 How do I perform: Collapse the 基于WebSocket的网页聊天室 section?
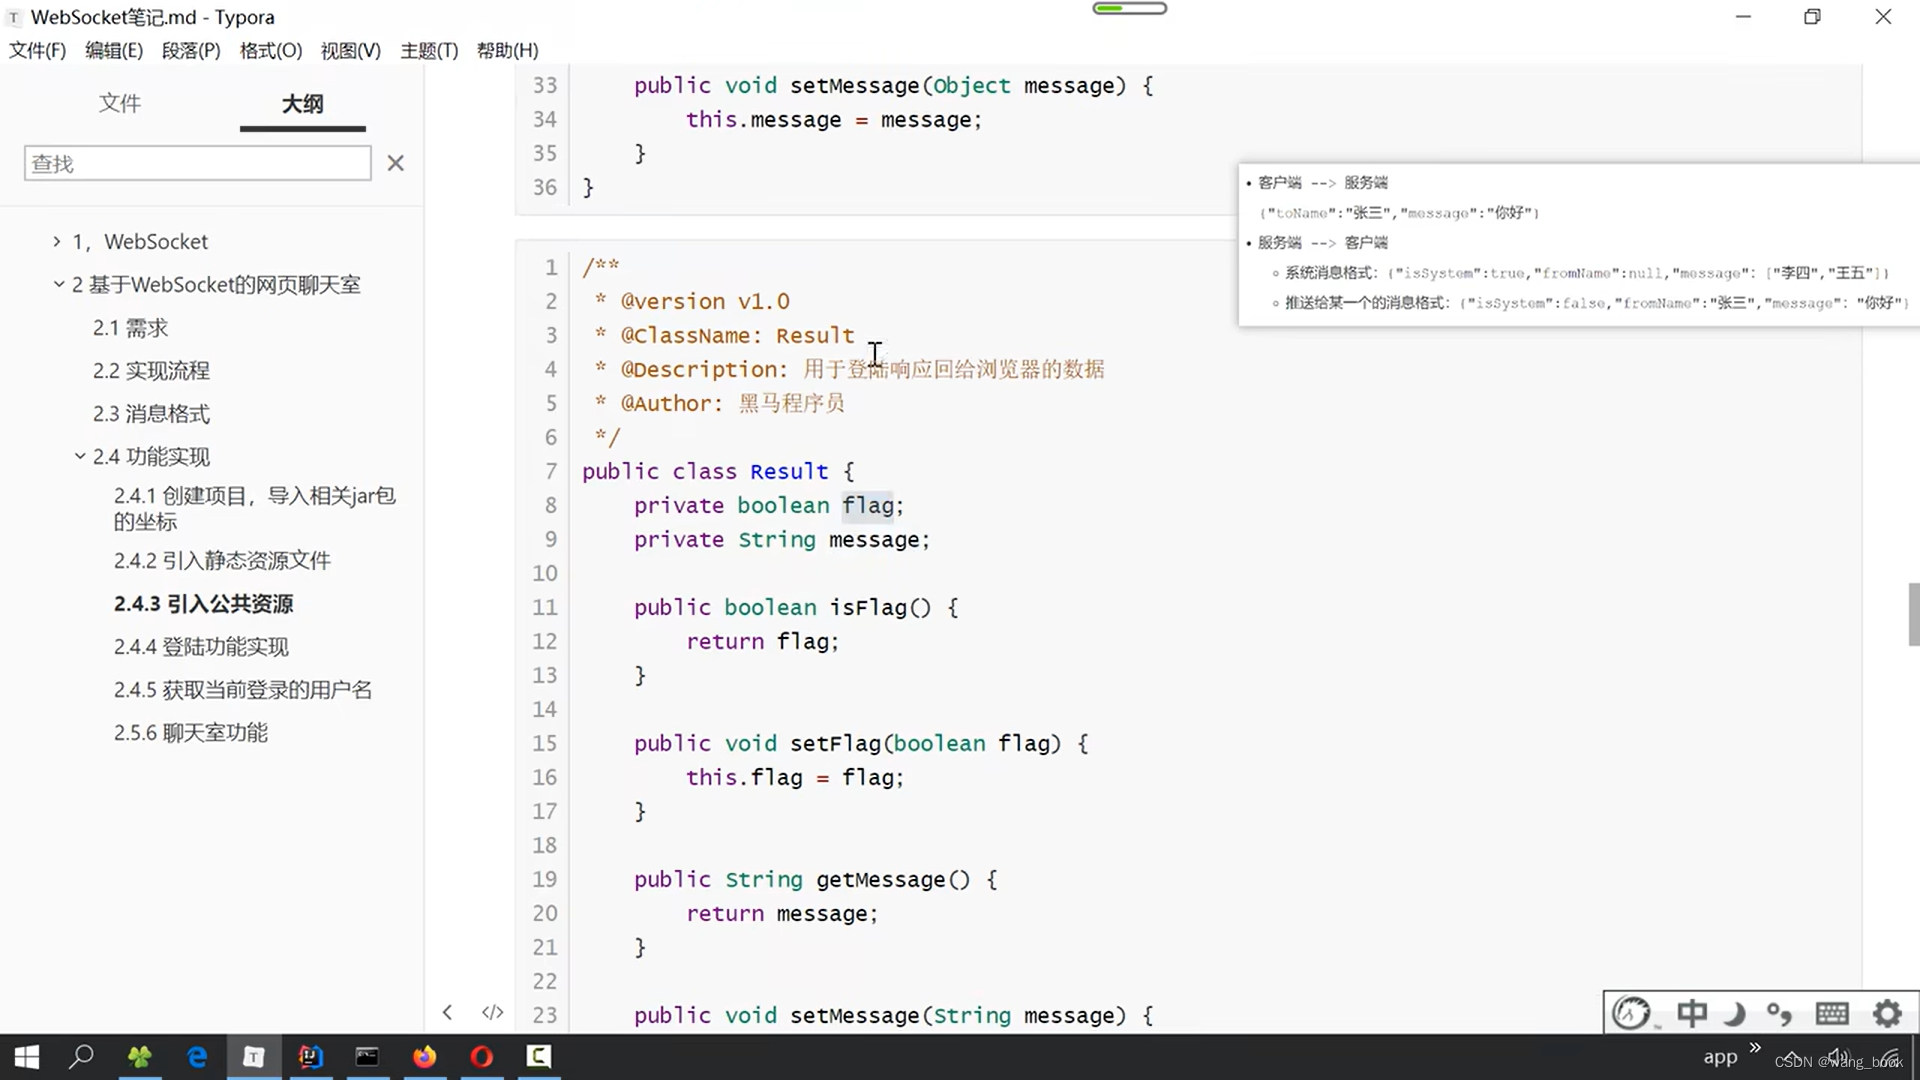pyautogui.click(x=59, y=284)
